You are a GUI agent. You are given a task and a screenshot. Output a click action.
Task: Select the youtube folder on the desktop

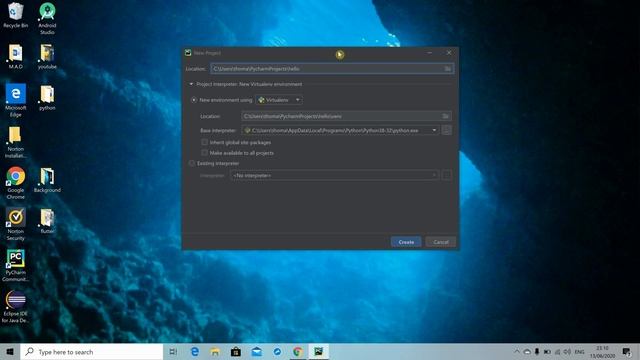[x=47, y=56]
